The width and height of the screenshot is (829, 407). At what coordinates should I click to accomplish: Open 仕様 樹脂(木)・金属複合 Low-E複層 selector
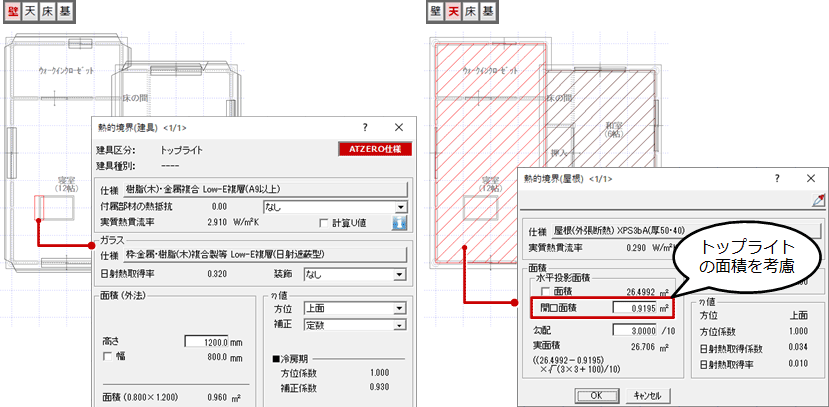click(265, 189)
